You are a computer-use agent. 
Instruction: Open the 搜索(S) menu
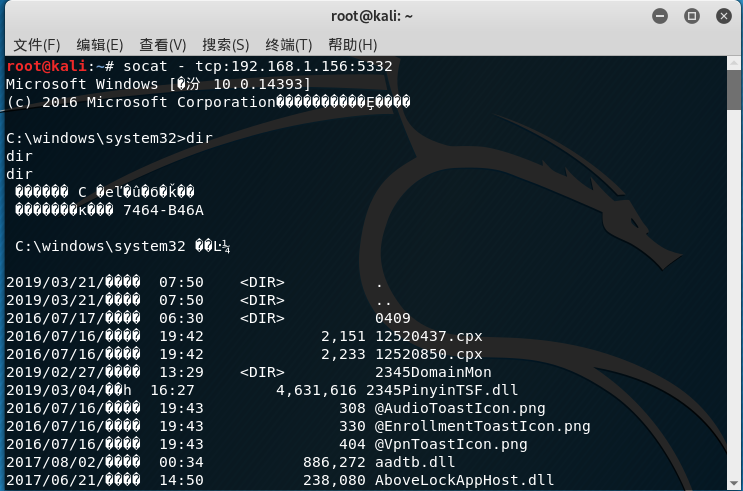point(226,45)
